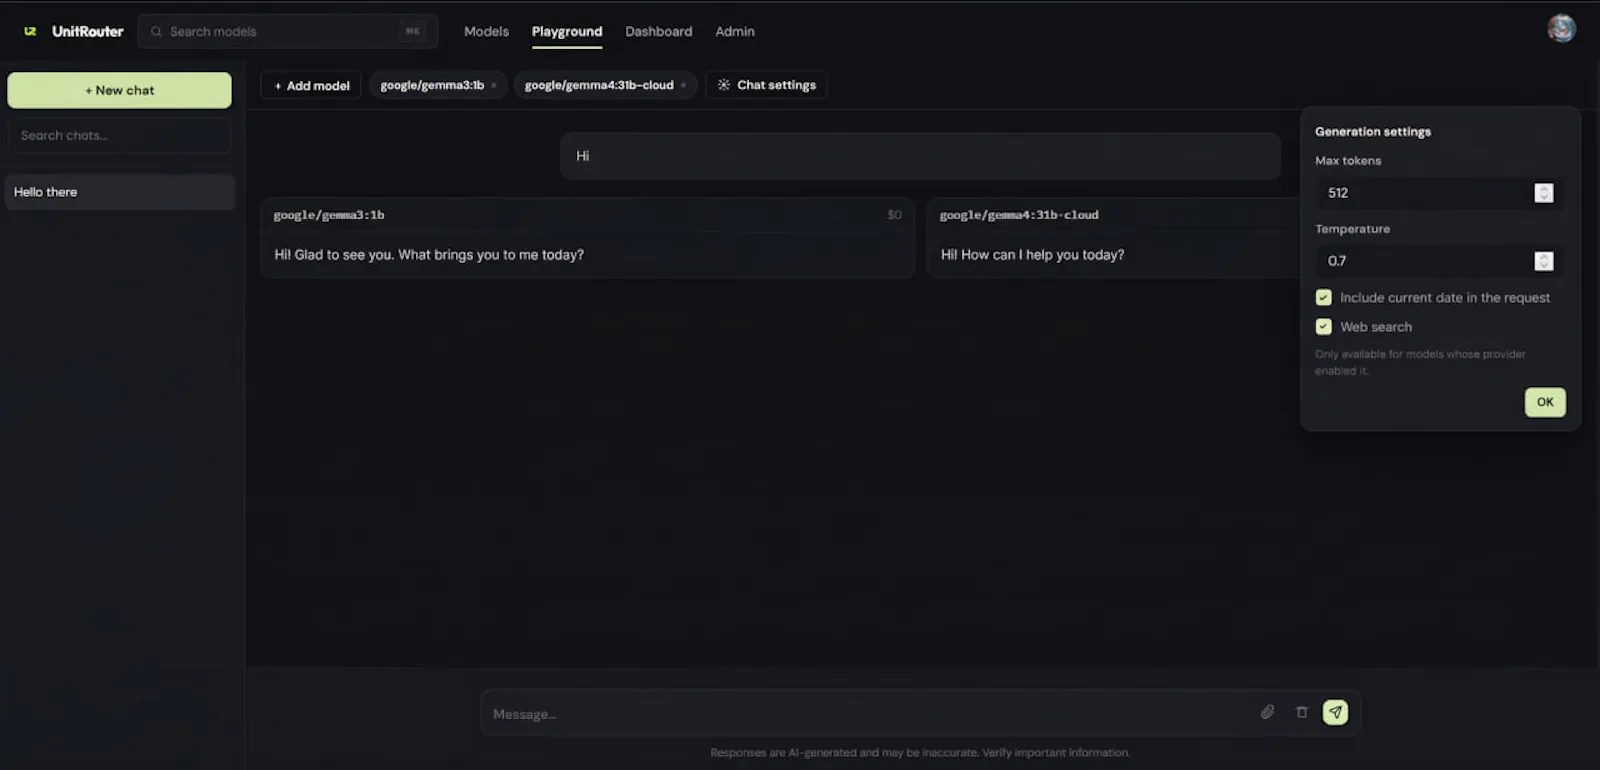Toggle the Web search checkbox
This screenshot has height=770, width=1600.
click(x=1323, y=326)
